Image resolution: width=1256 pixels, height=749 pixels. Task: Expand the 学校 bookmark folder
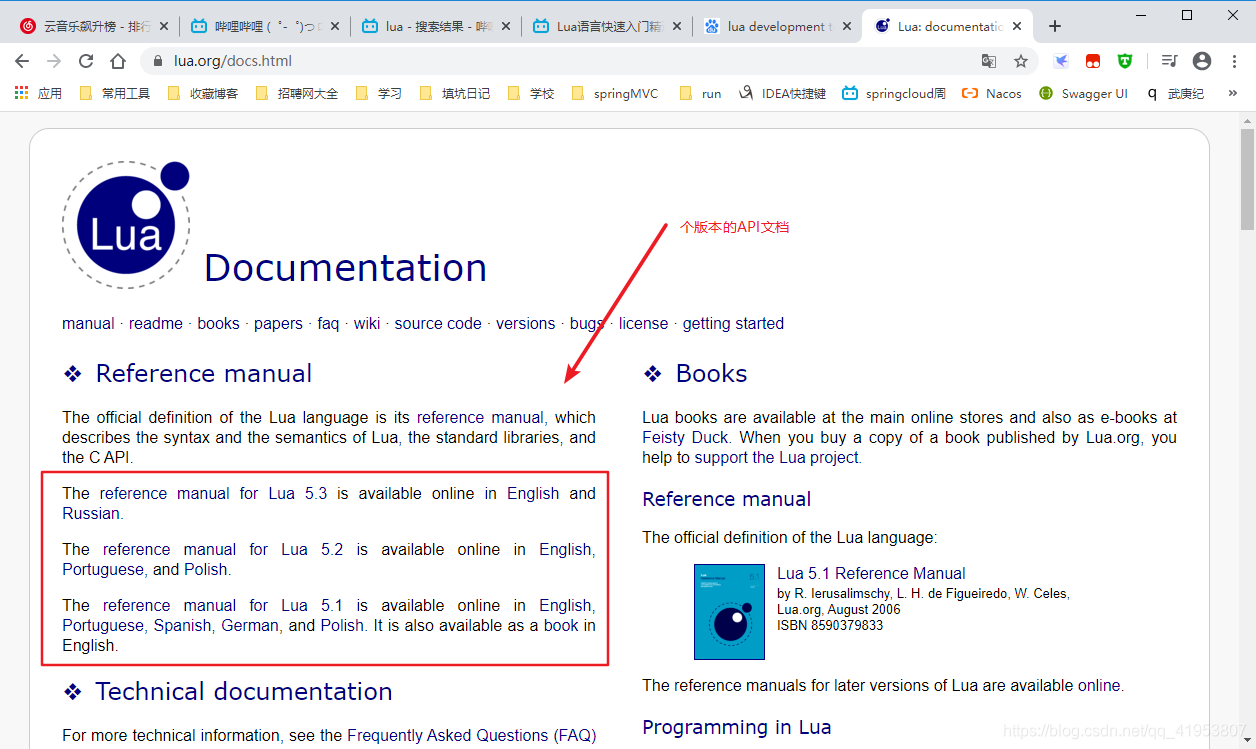531,93
